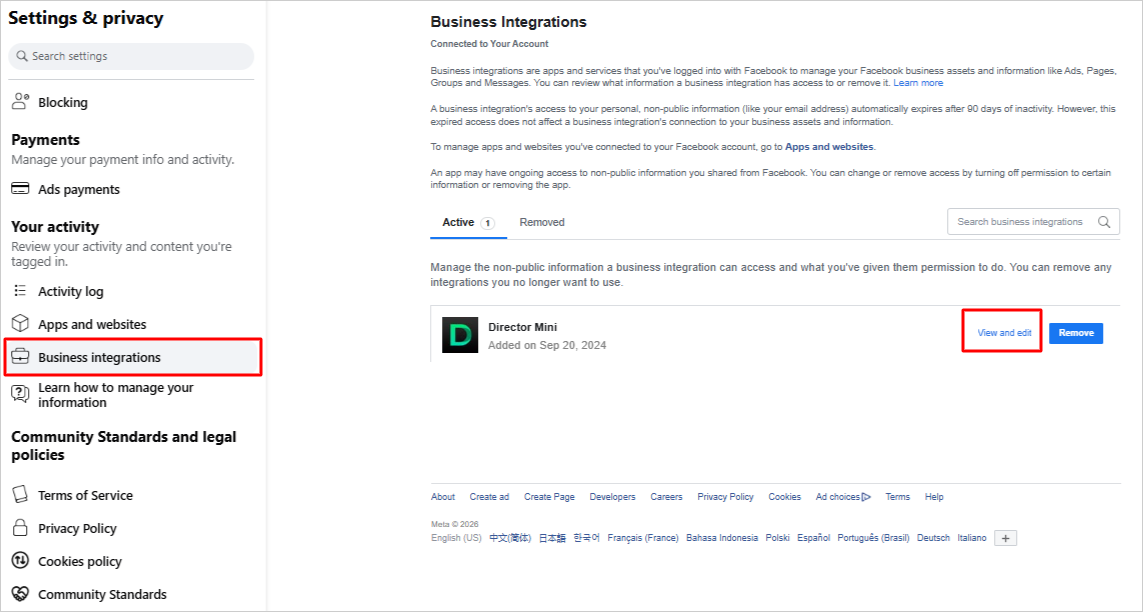The image size is (1143, 612).
Task: Click the Ads payments card icon
Action: [x=20, y=189]
